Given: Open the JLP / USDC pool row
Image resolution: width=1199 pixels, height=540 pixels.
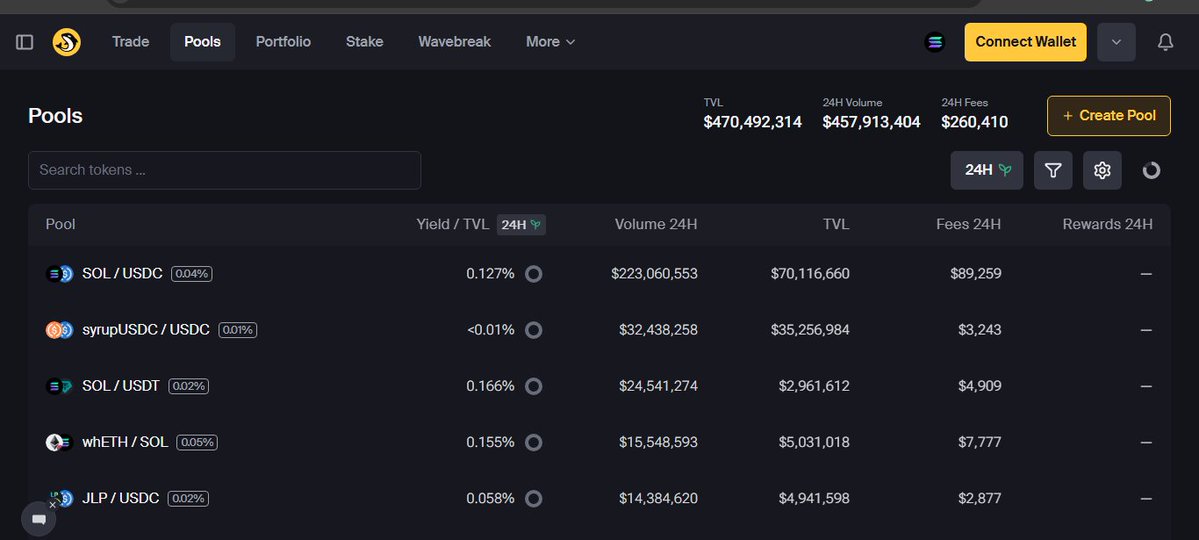Looking at the screenshot, I should [599, 499].
